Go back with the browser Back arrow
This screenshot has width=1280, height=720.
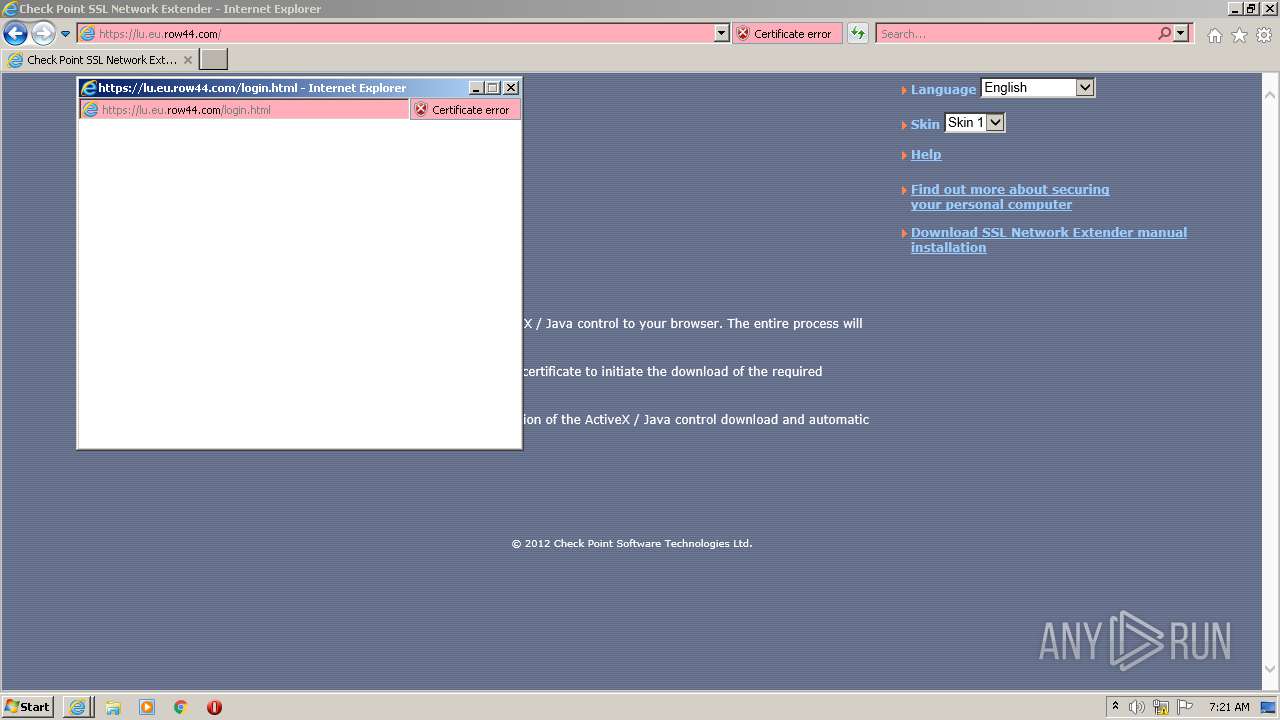pyautogui.click(x=15, y=33)
